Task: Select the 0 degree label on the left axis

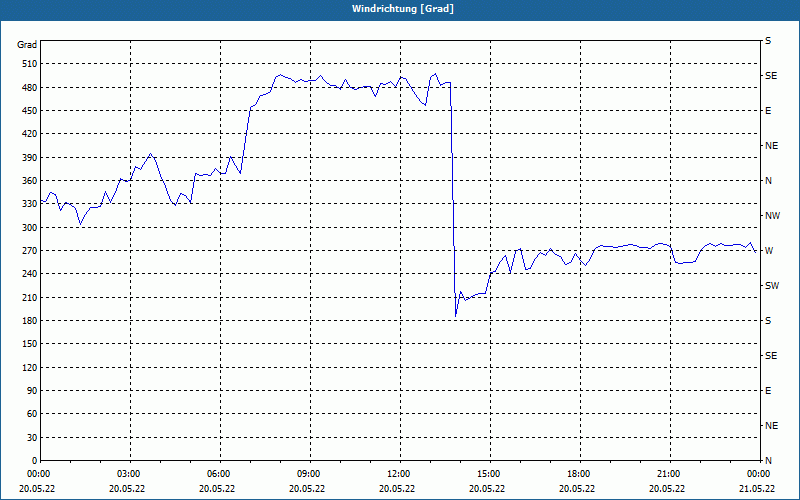Action: [x=34, y=460]
